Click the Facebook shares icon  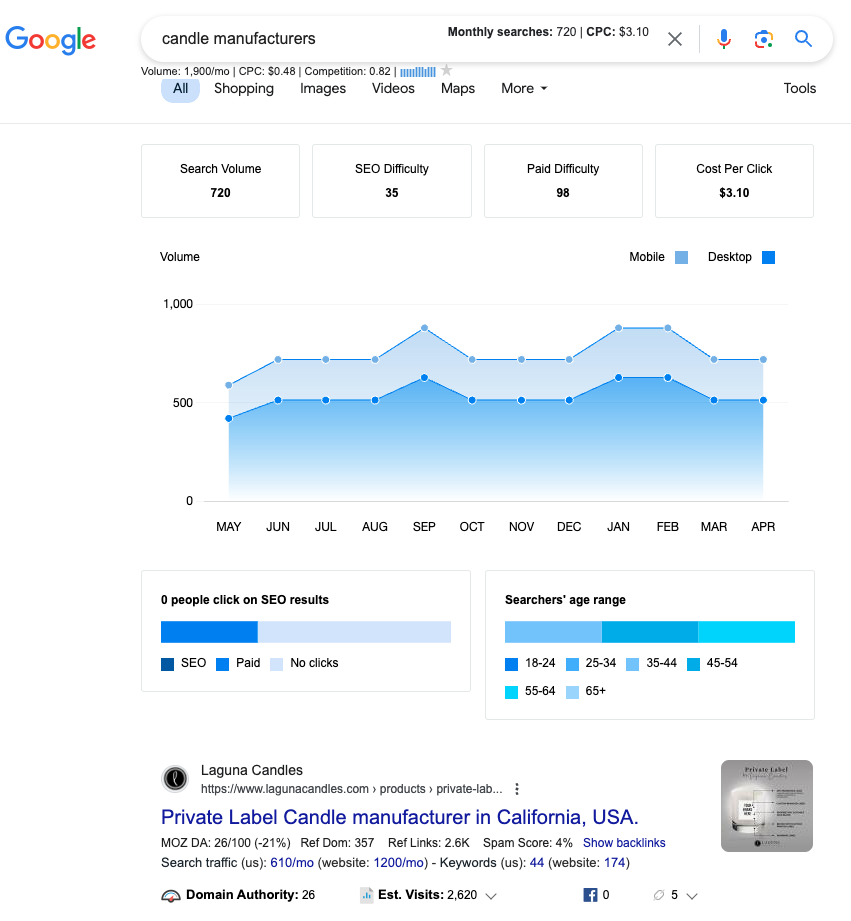[x=589, y=895]
